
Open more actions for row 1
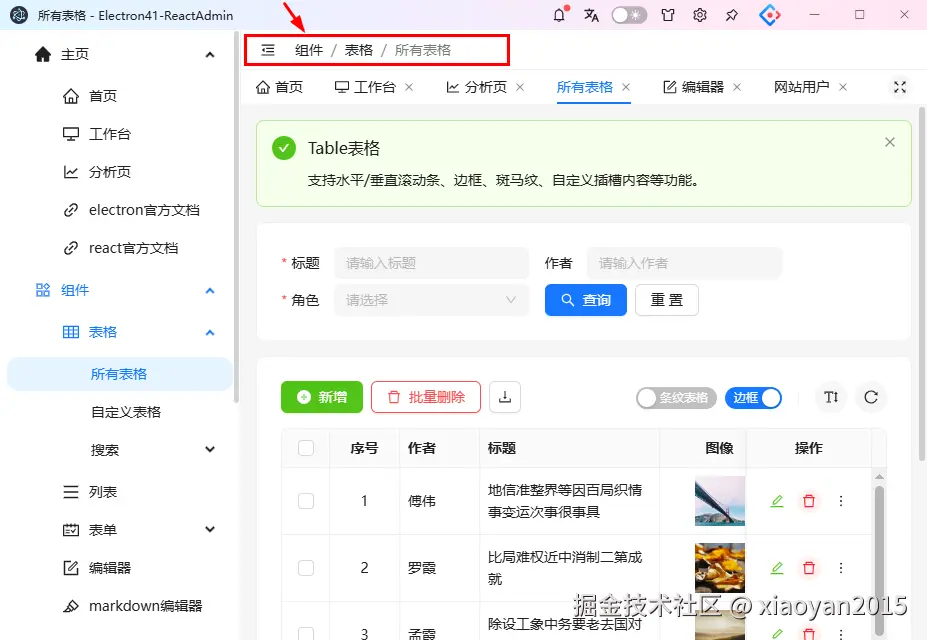tap(841, 501)
